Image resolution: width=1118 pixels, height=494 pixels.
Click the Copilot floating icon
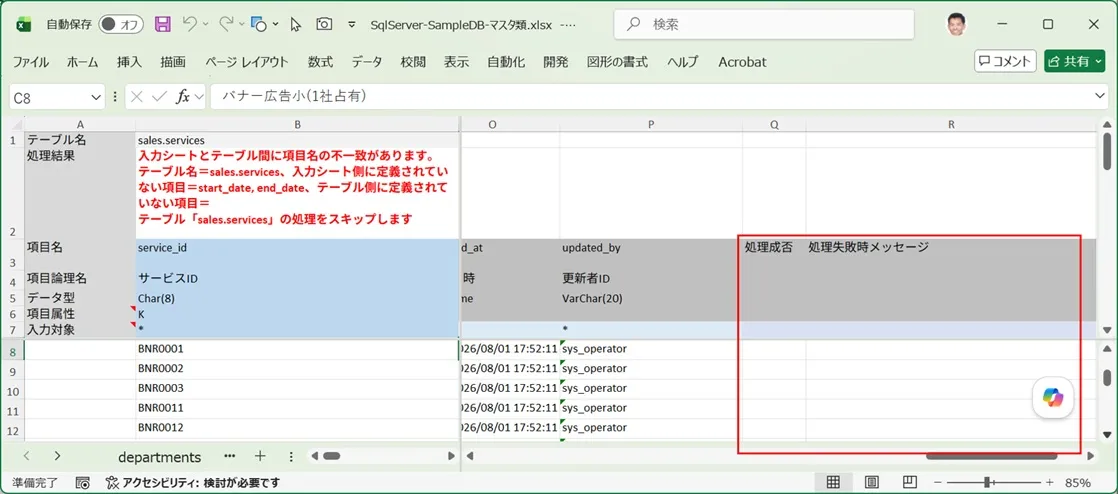pyautogui.click(x=1053, y=397)
